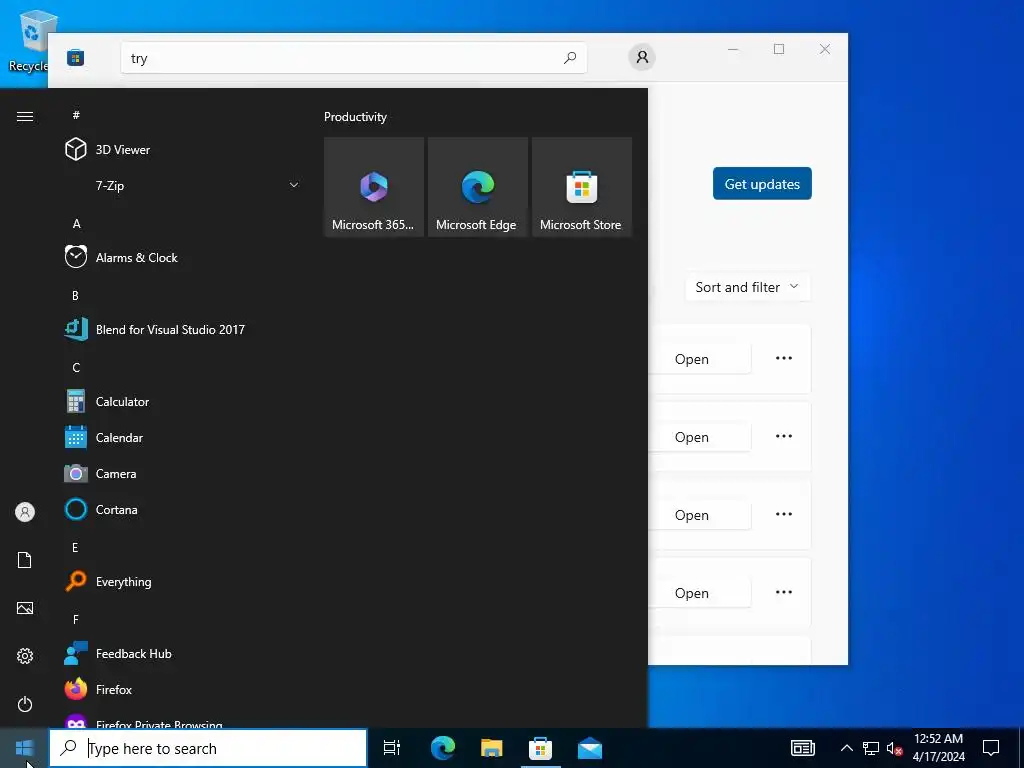Click the 'E' letter header in app list
The height and width of the screenshot is (768, 1024).
tap(75, 547)
